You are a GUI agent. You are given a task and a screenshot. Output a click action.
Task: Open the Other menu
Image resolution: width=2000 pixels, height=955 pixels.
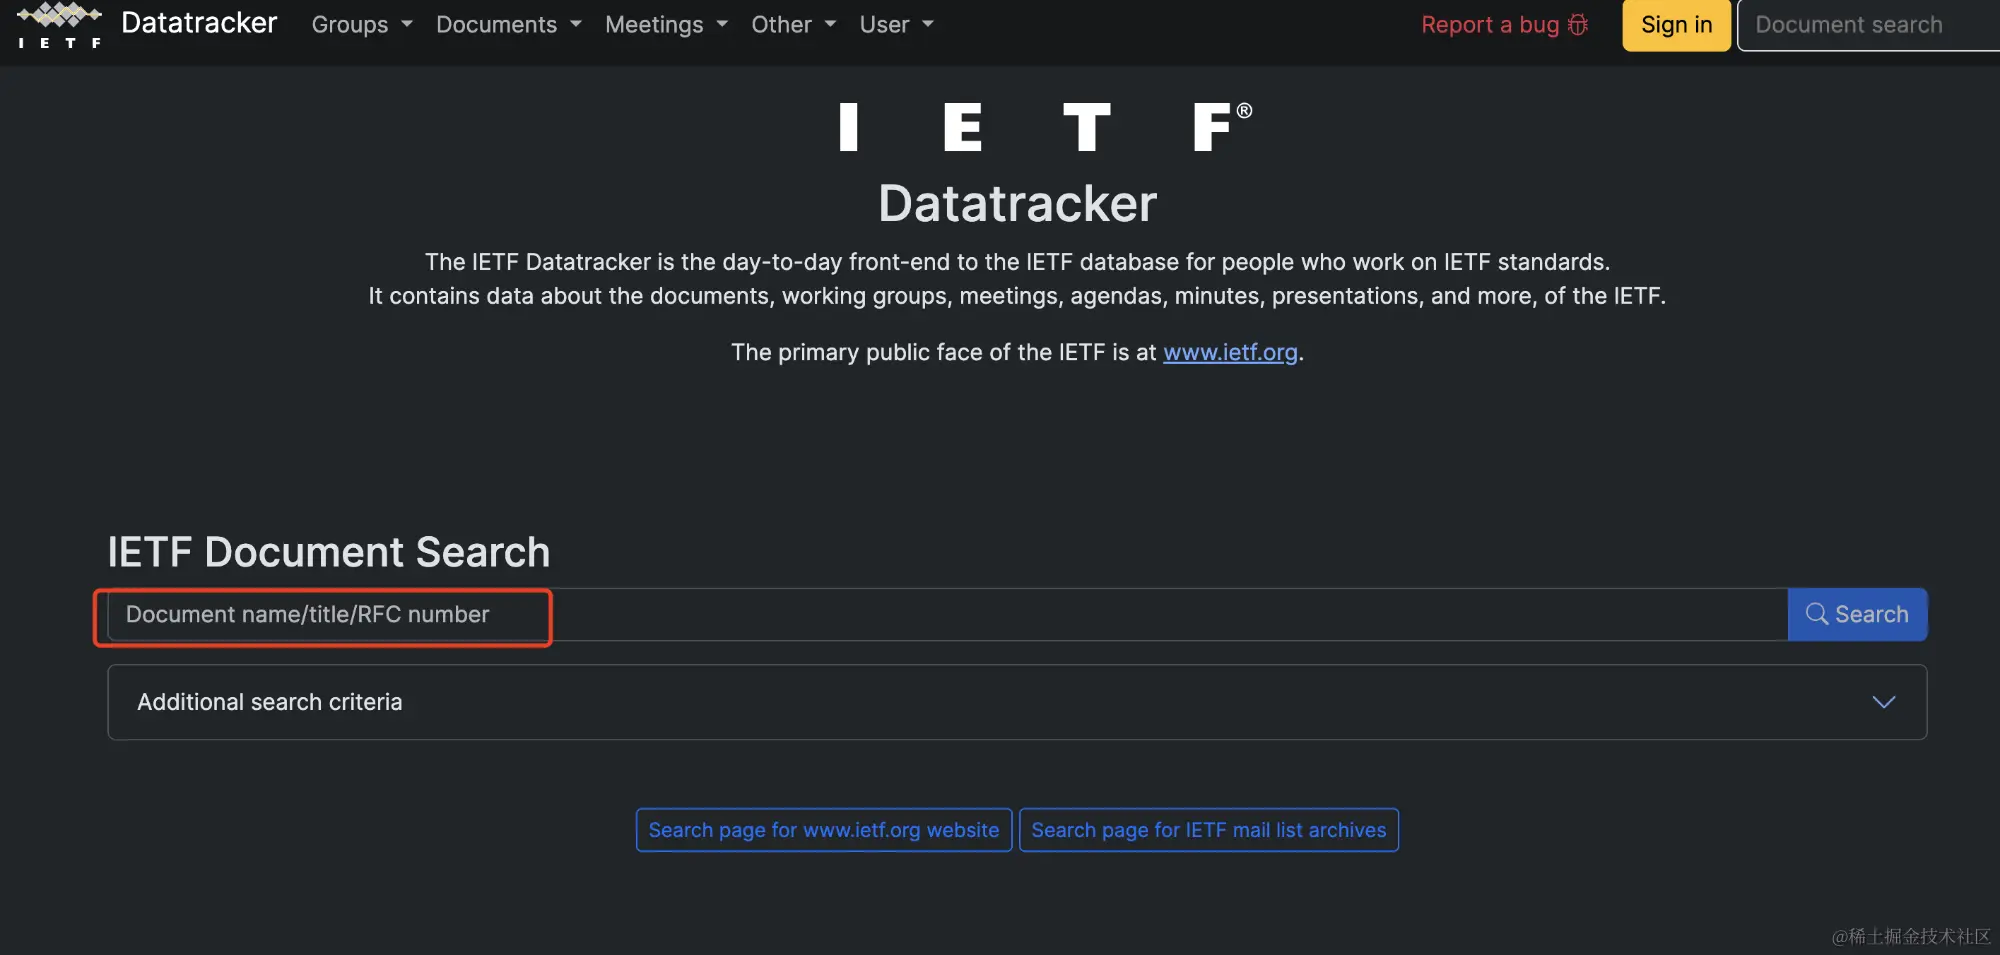[793, 25]
